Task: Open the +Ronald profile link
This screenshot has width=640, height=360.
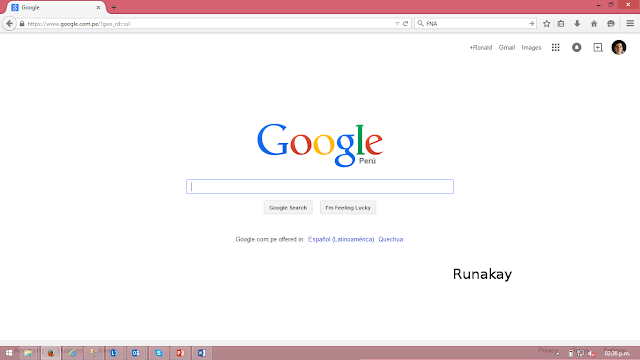Action: point(480,47)
